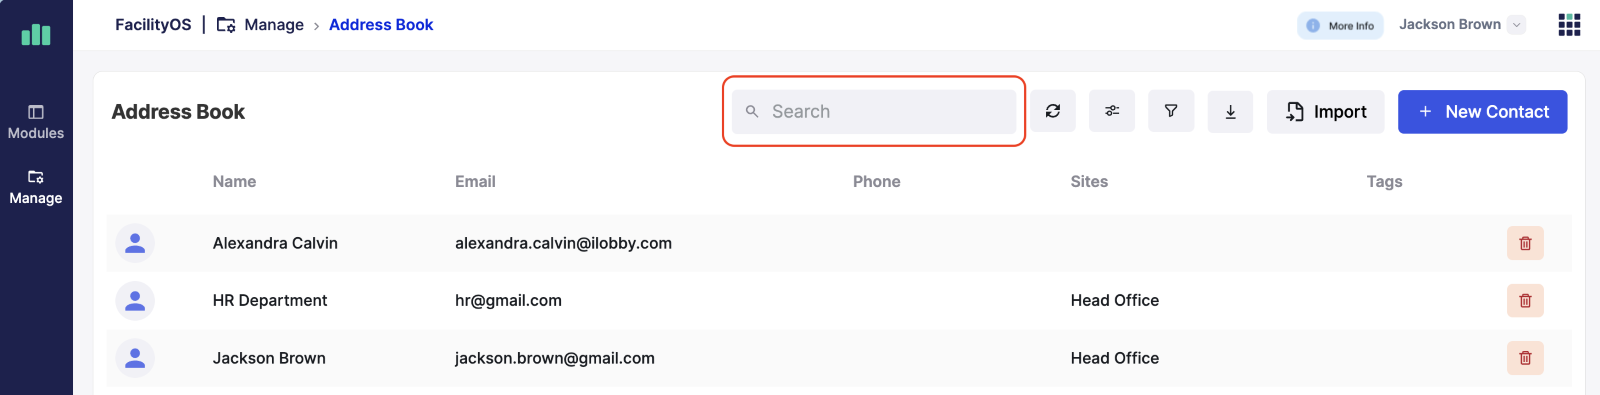Click the refresh icon in the toolbar
Image resolution: width=1600 pixels, height=395 pixels.
point(1053,111)
